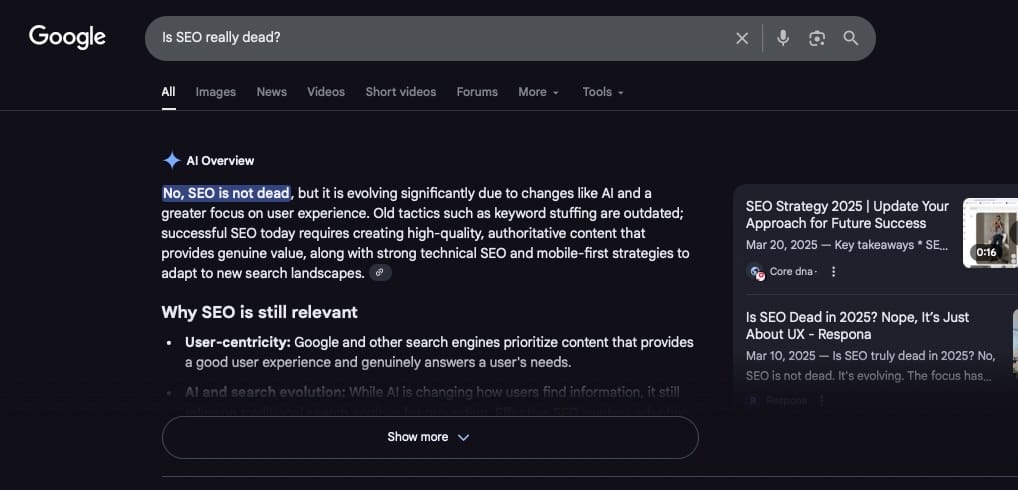Click highlighted text 'No, SEO is not dead'
This screenshot has width=1018, height=490.
tap(226, 193)
